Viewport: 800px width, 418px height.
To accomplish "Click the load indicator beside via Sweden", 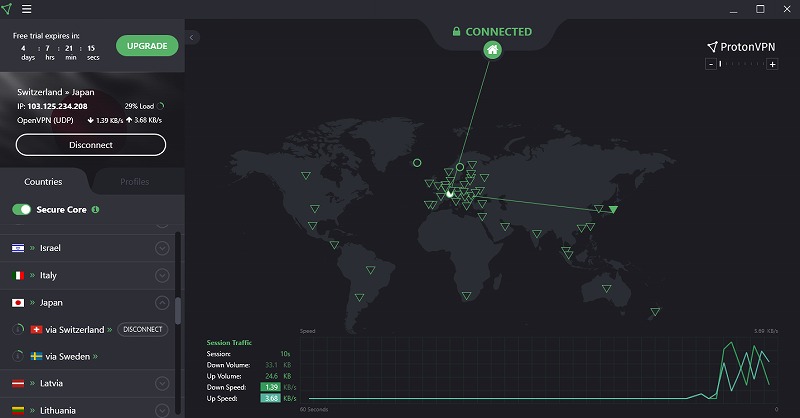I will [18, 356].
